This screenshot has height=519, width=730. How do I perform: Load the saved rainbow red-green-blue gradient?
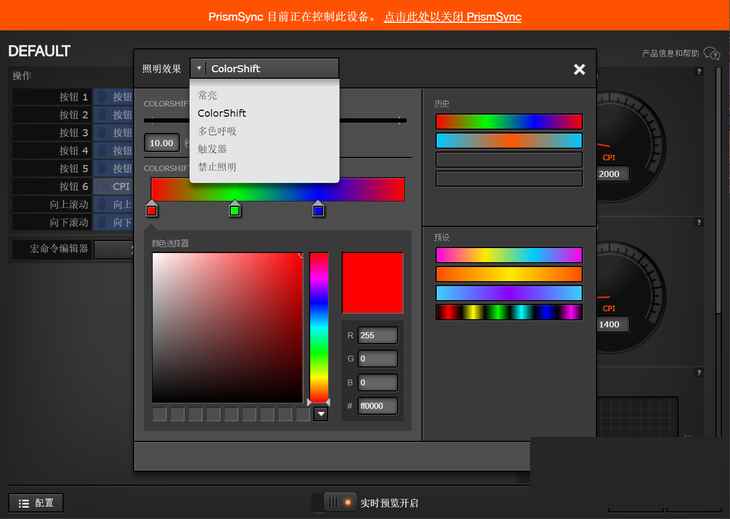click(x=509, y=122)
